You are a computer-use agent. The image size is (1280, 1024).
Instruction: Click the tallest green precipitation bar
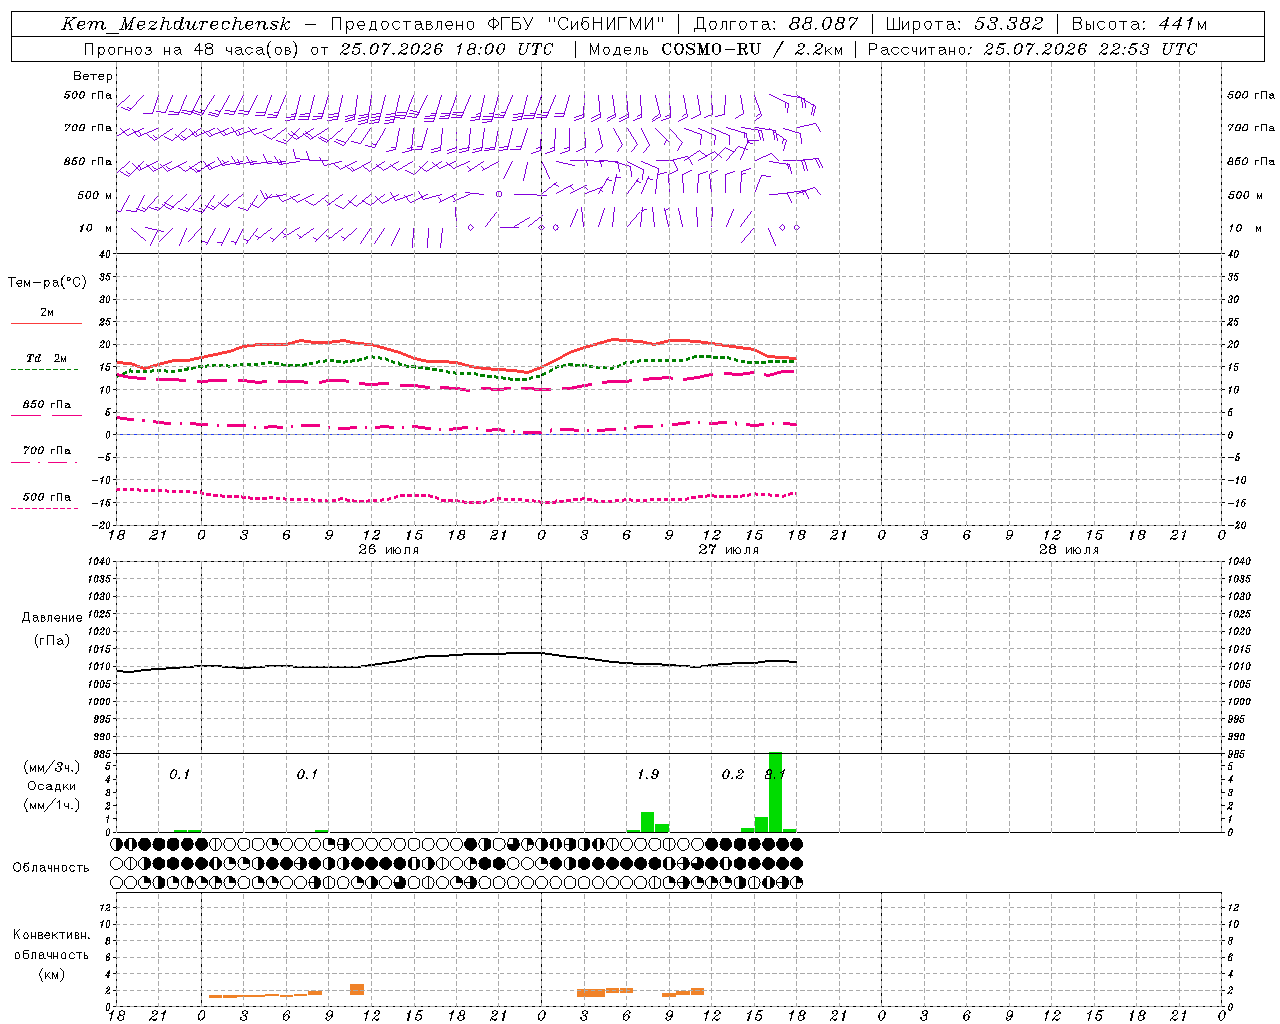[x=775, y=792]
